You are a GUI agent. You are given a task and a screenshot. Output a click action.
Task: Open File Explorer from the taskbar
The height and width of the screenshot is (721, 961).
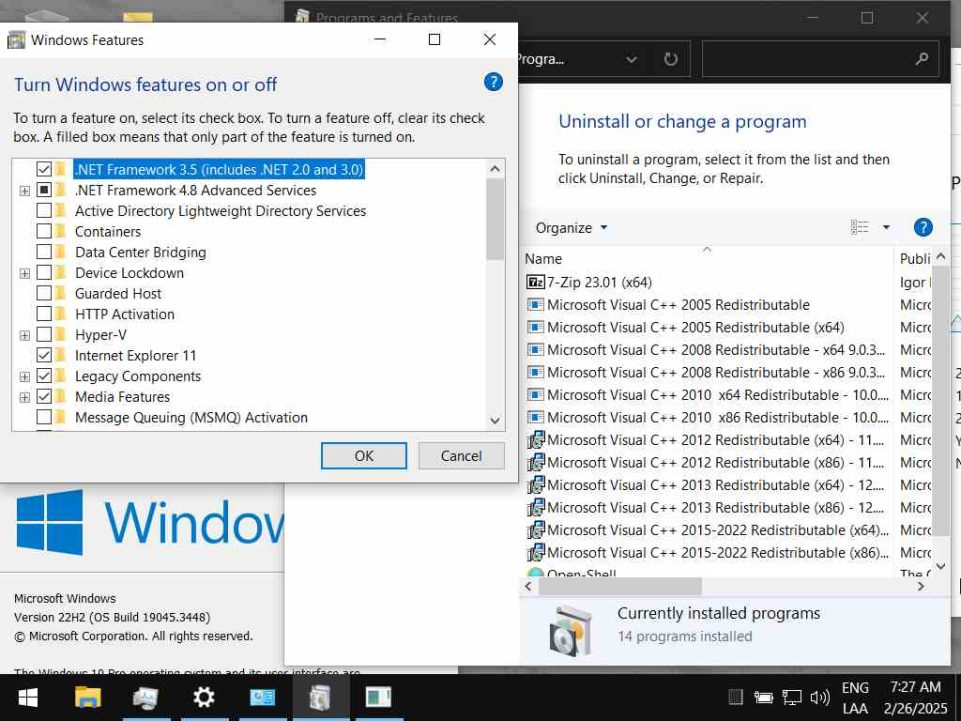pyautogui.click(x=88, y=697)
